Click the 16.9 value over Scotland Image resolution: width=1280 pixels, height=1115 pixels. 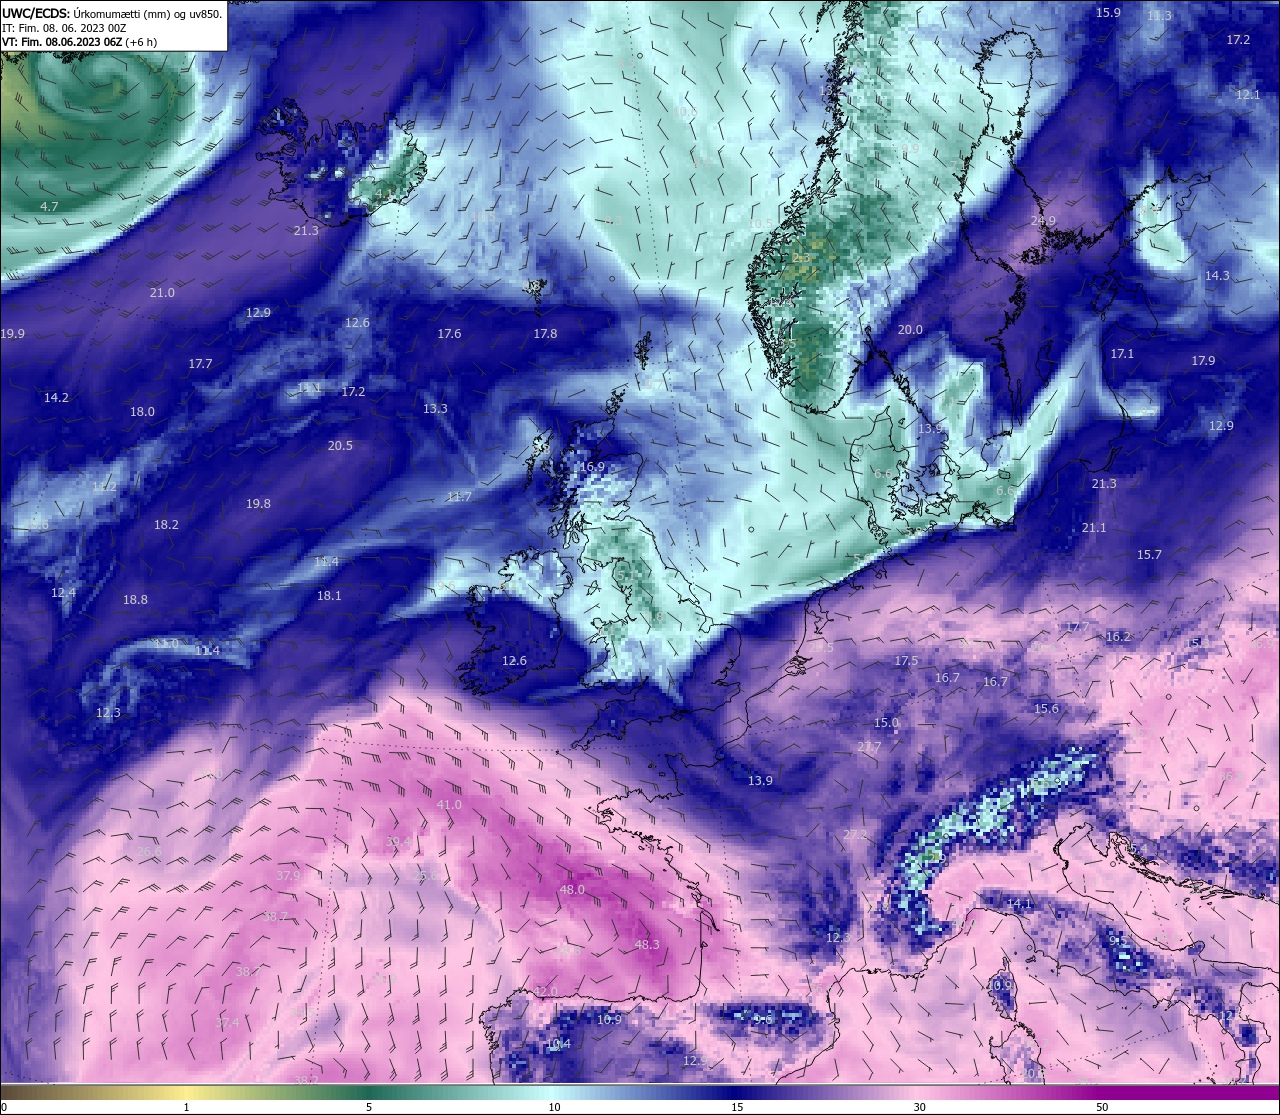pos(593,467)
